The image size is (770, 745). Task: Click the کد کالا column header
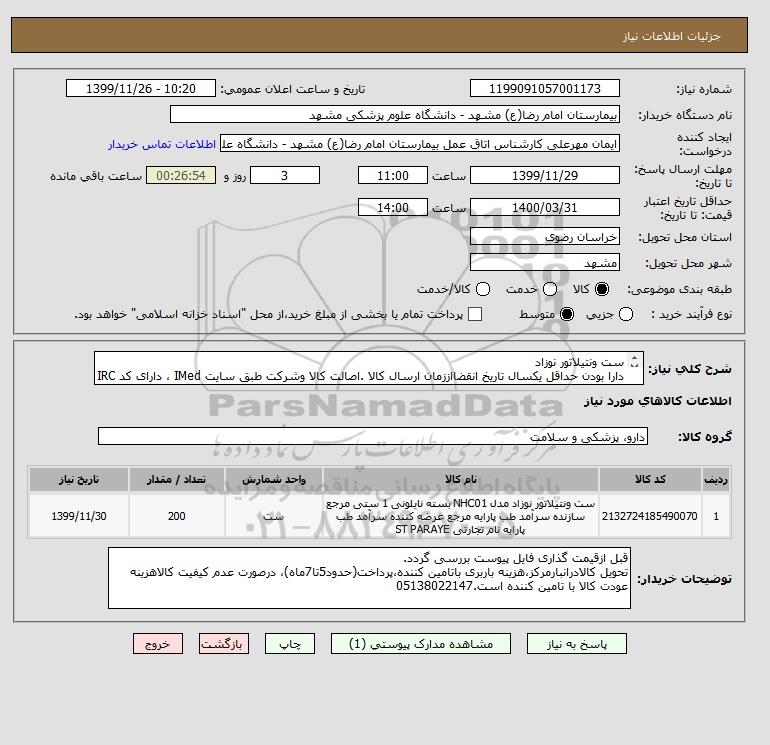[650, 479]
